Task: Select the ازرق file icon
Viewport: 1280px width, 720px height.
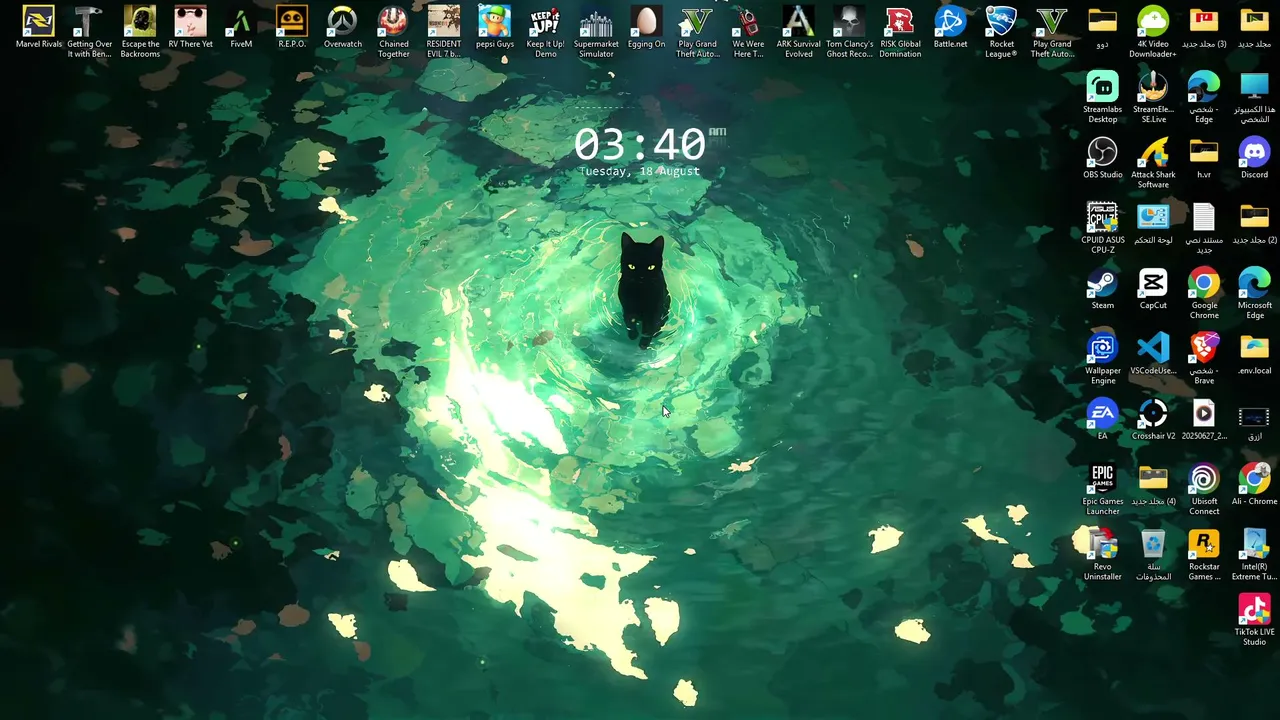Action: pyautogui.click(x=1254, y=420)
